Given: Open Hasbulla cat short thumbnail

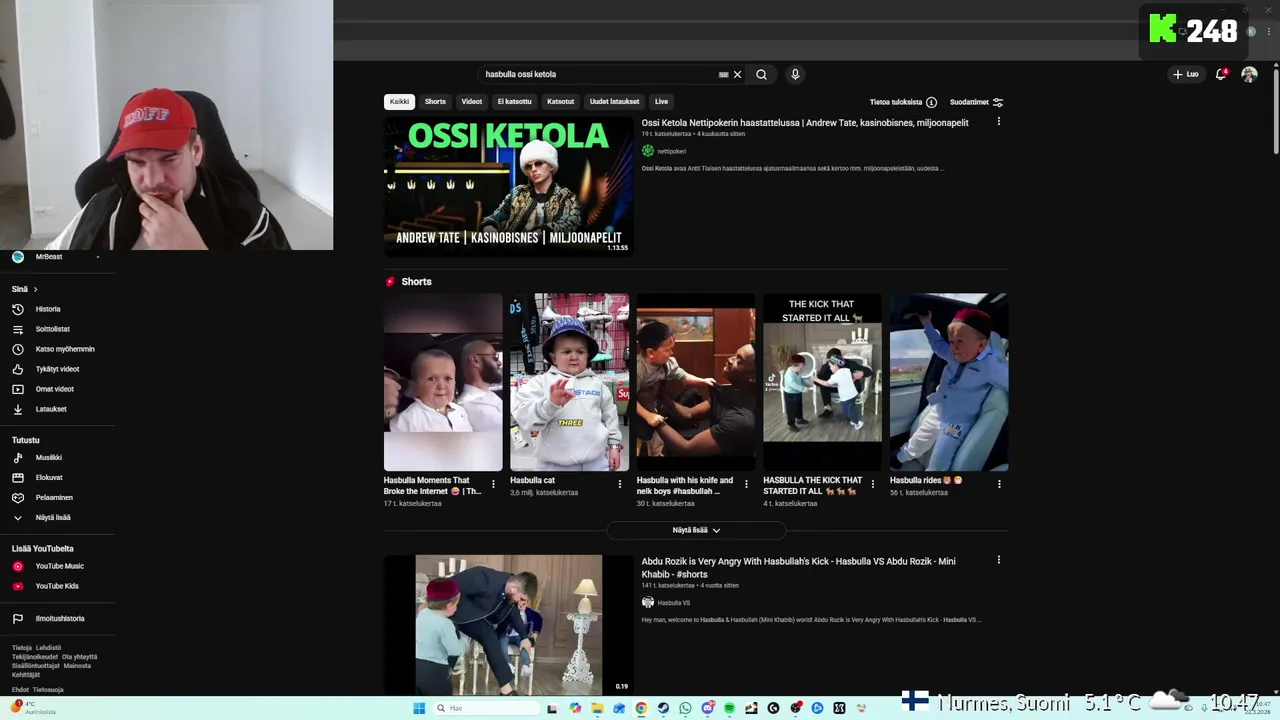Looking at the screenshot, I should coord(569,382).
